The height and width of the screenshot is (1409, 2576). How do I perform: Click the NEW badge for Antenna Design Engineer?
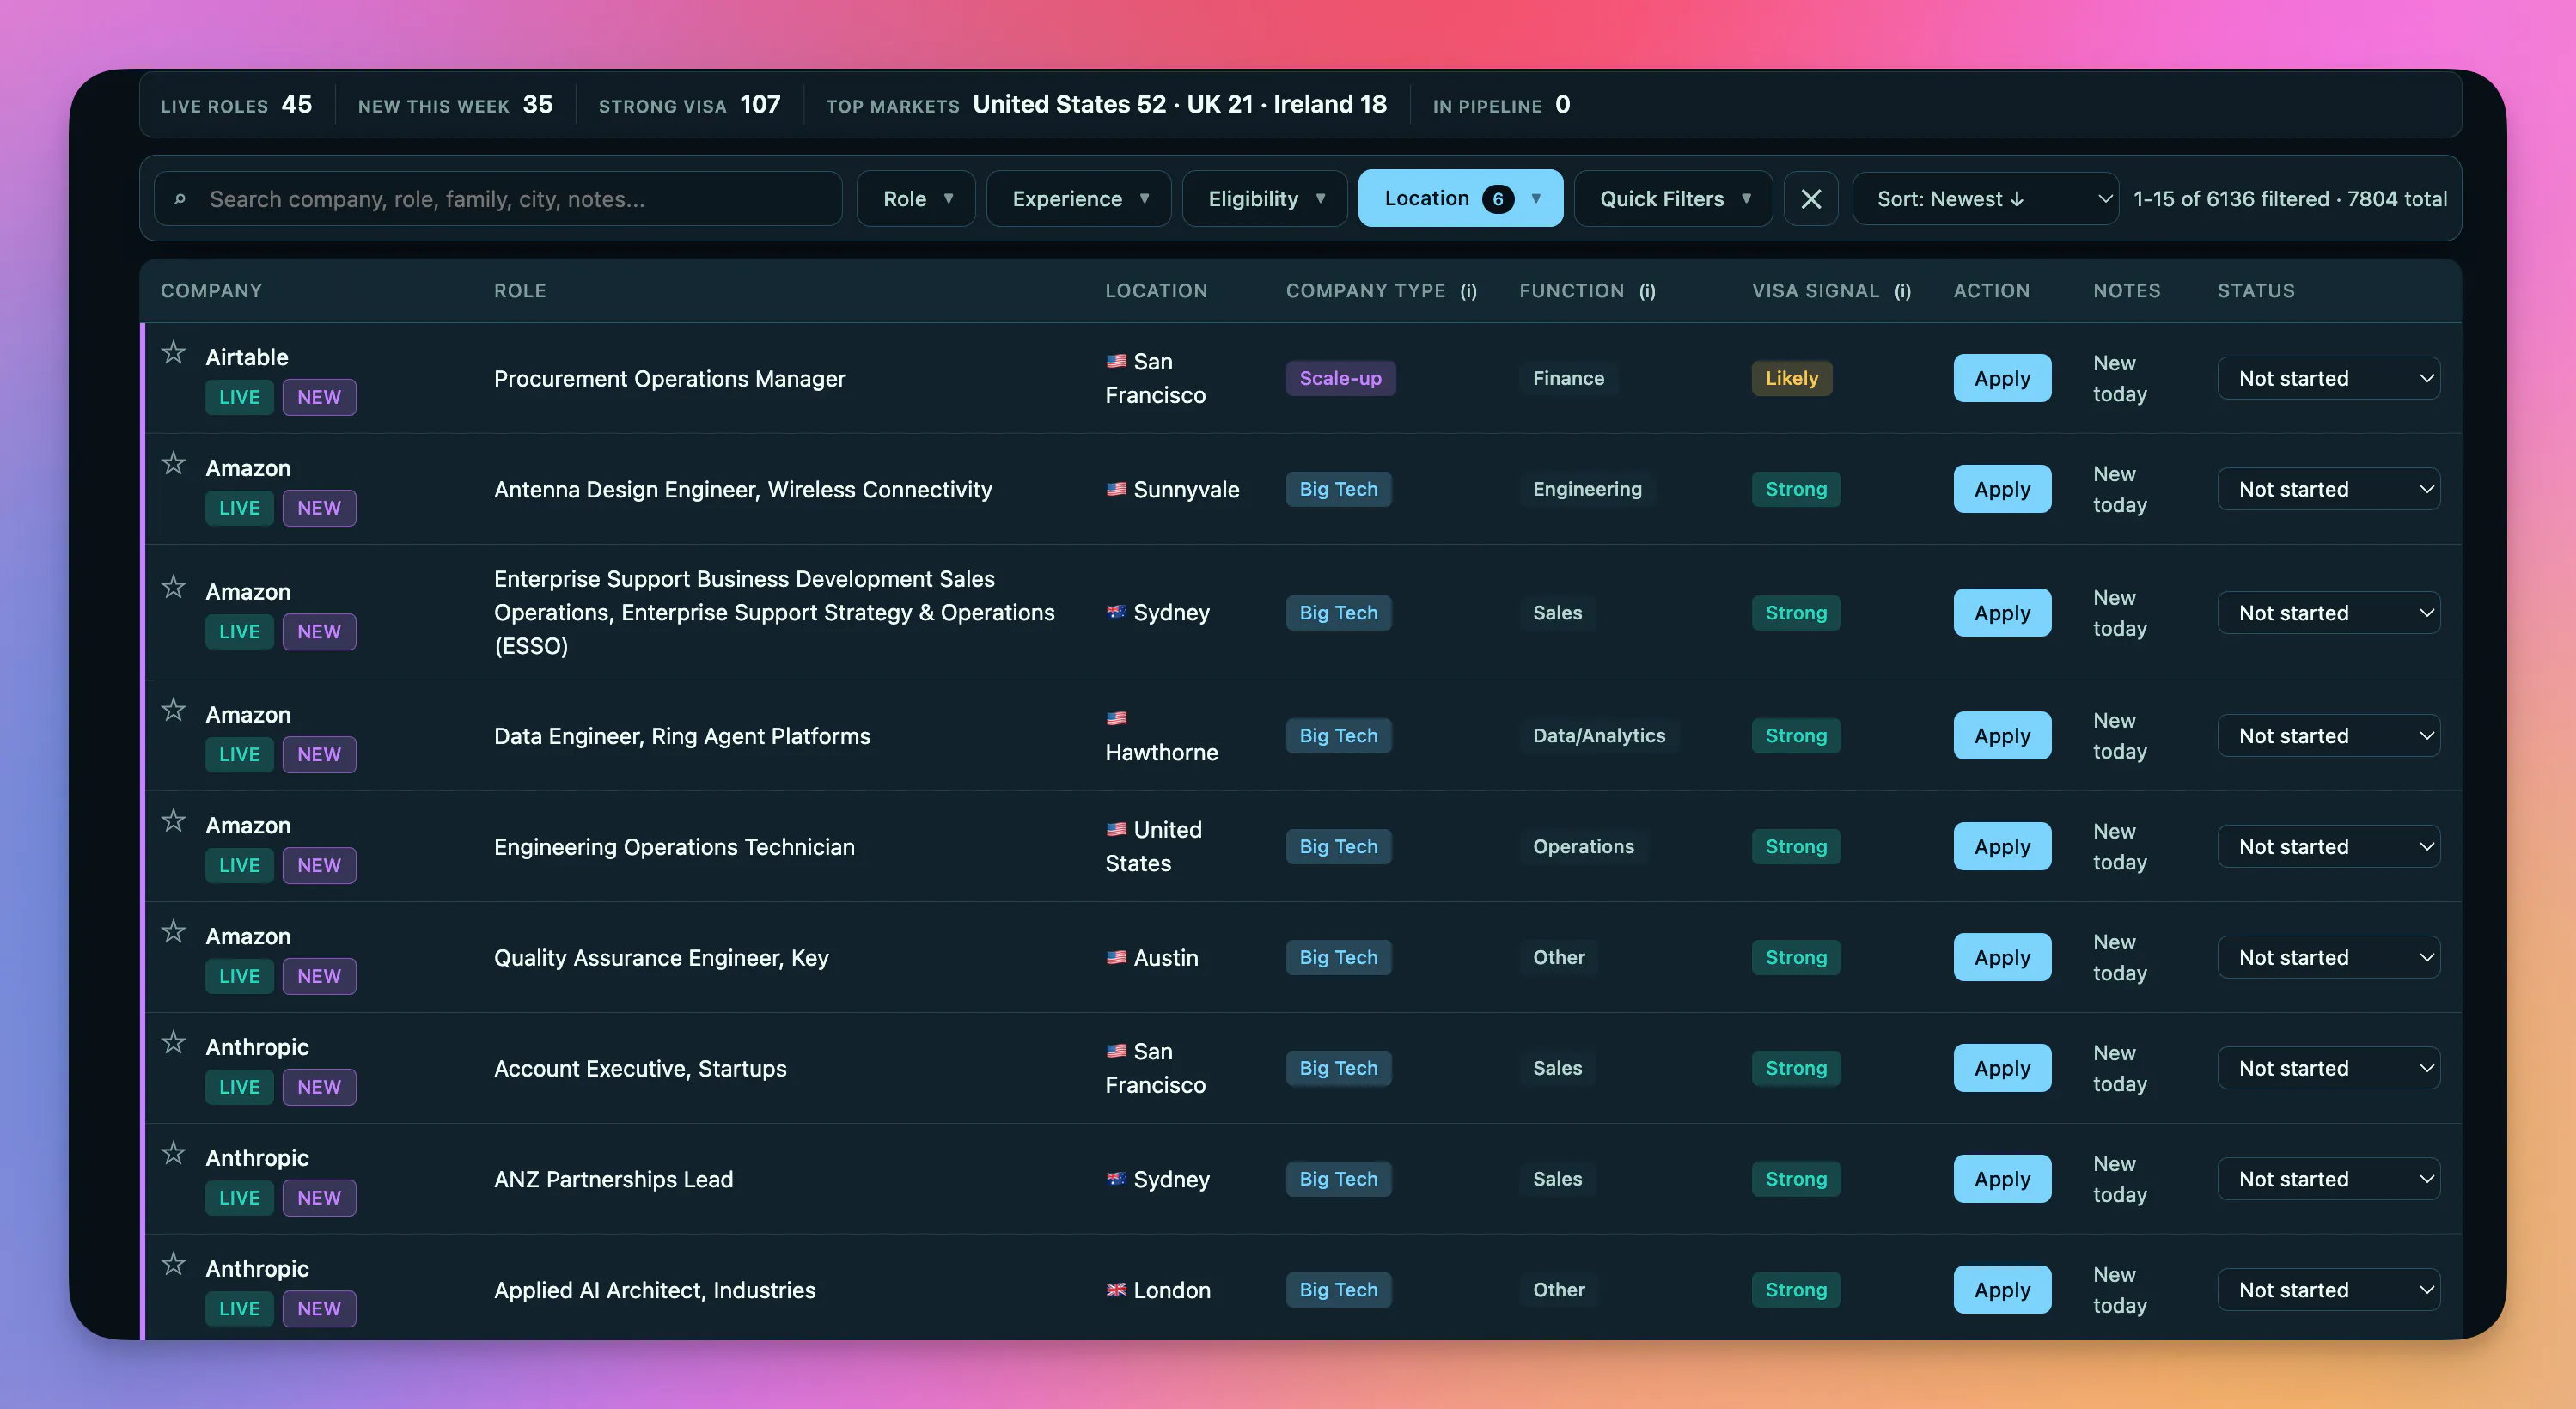pyautogui.click(x=319, y=508)
